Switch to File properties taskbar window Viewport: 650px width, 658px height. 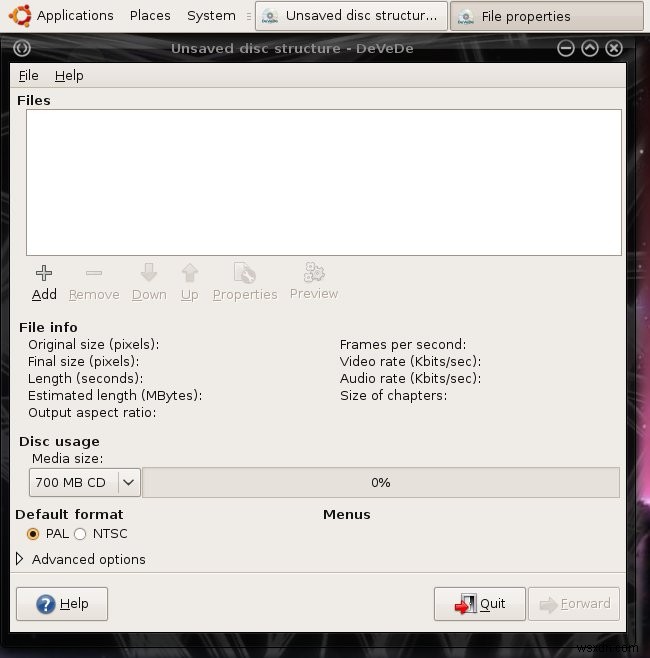tap(547, 16)
